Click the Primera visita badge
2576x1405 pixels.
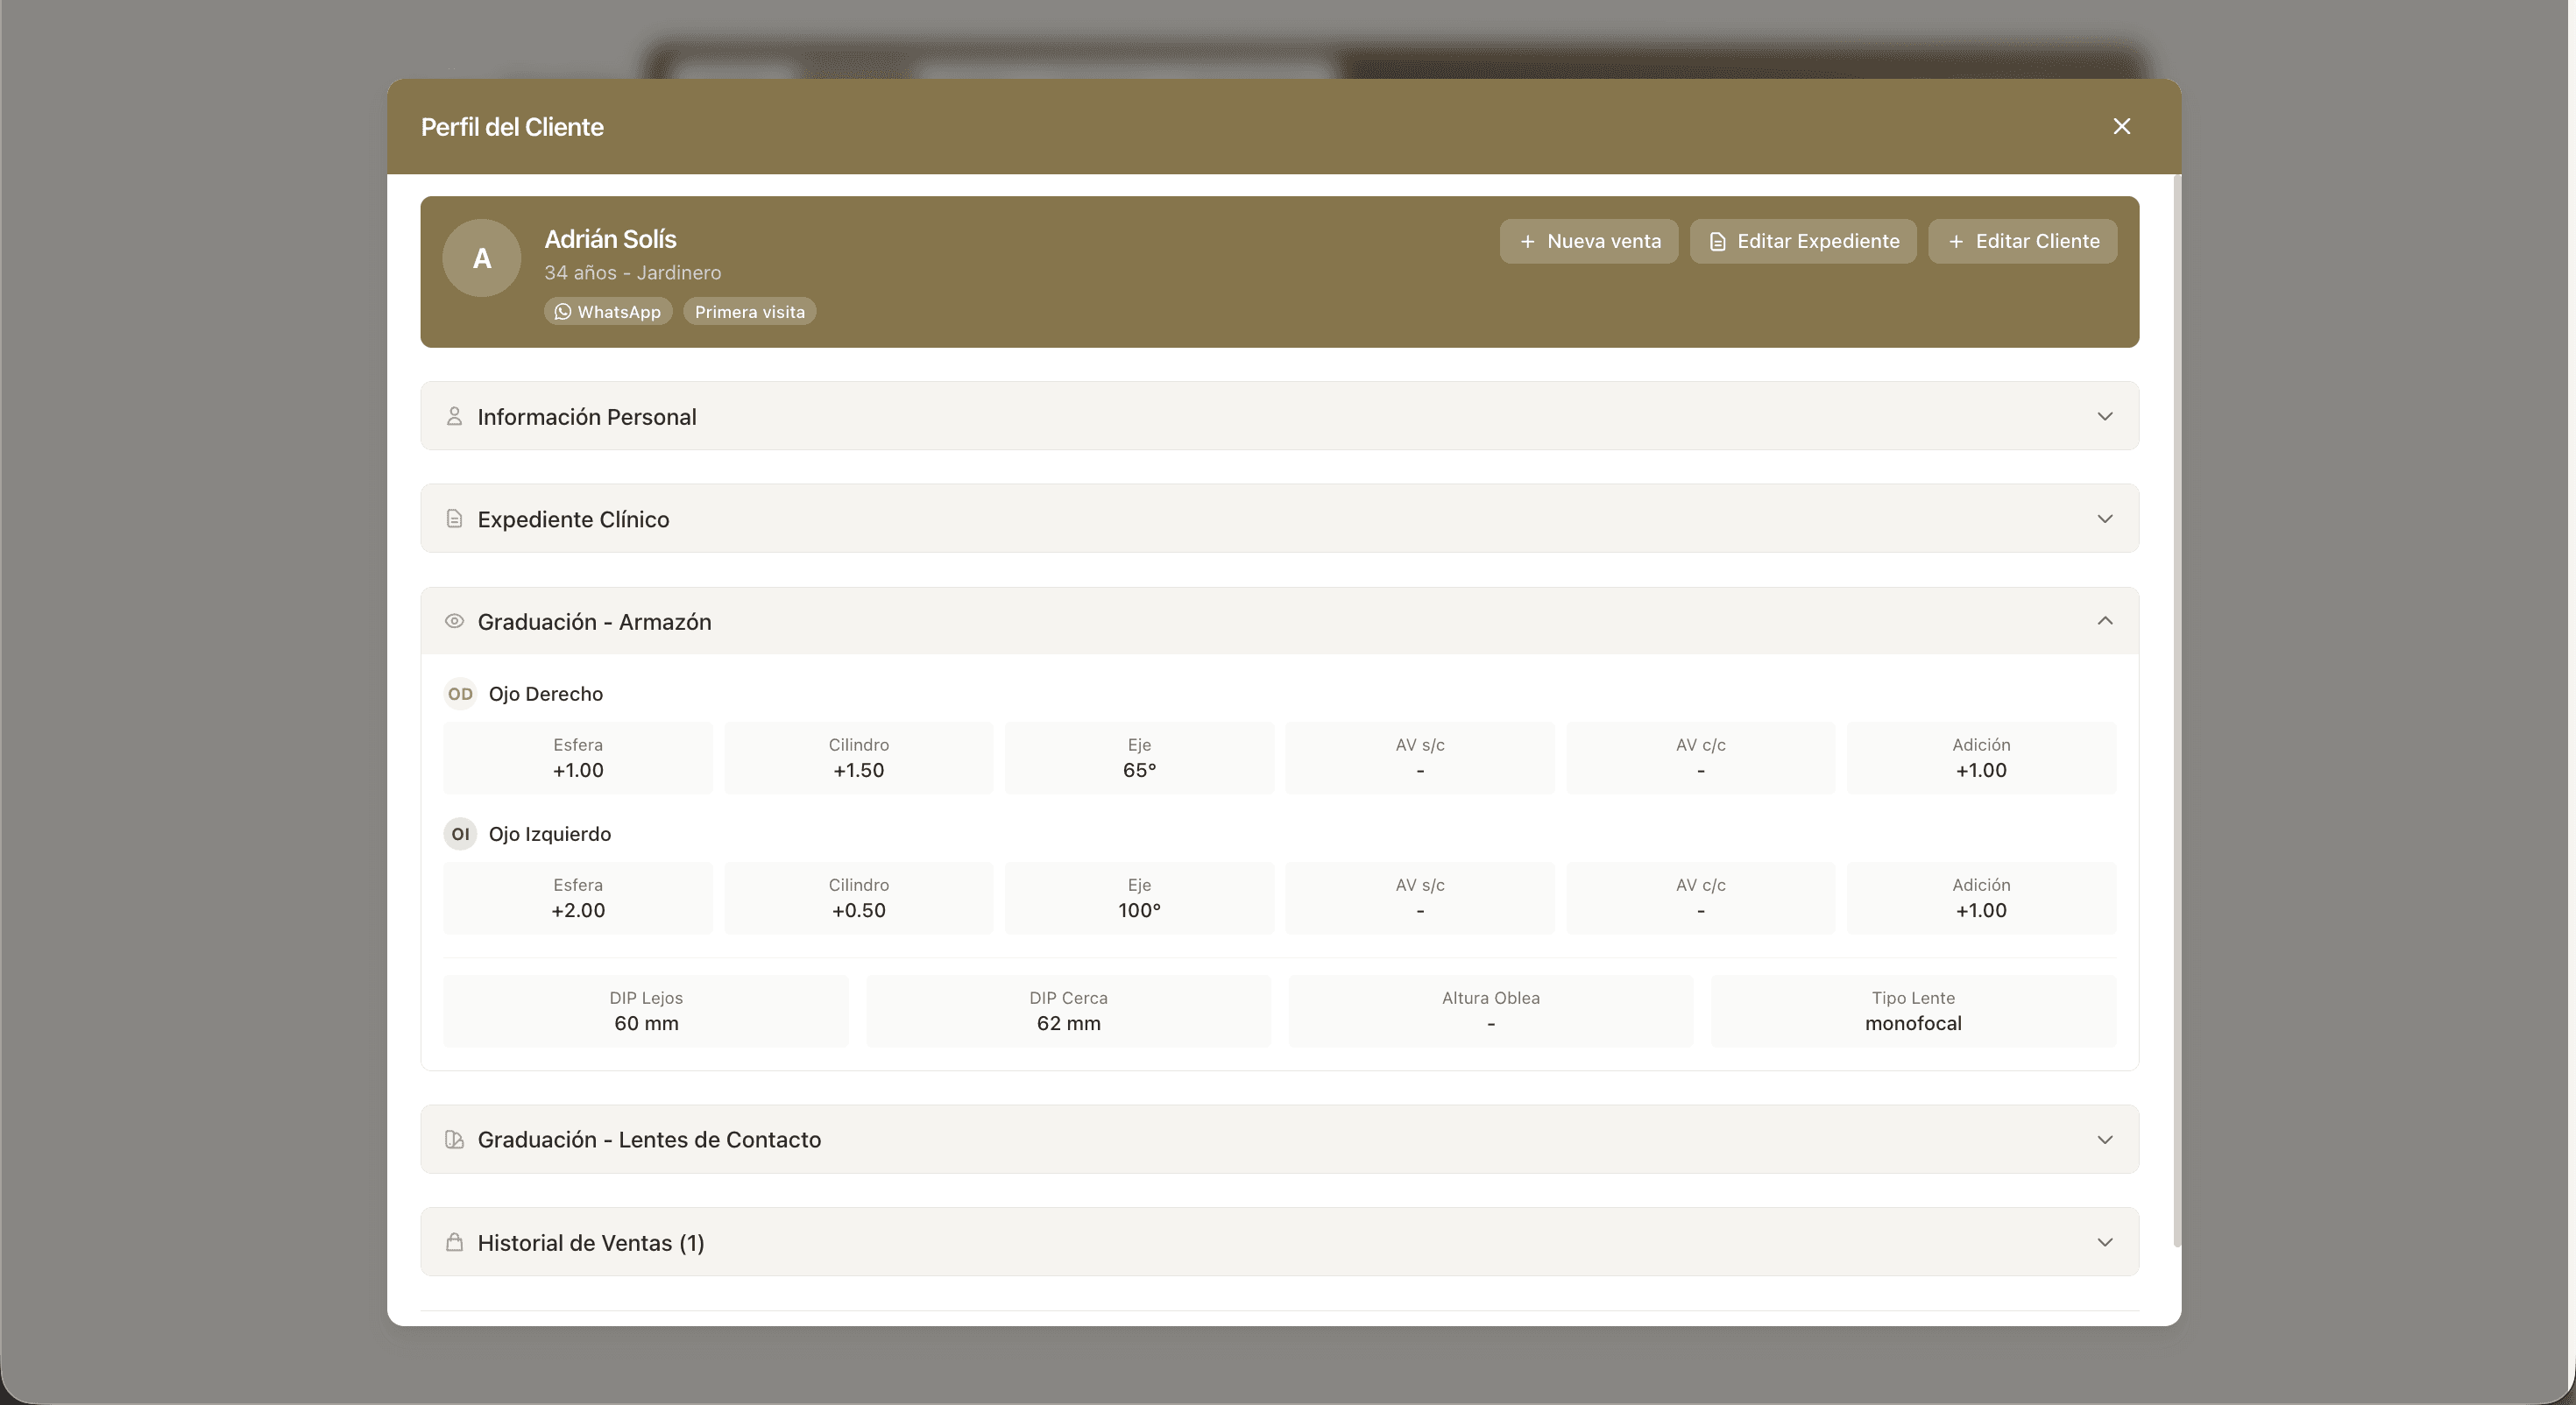(x=748, y=311)
